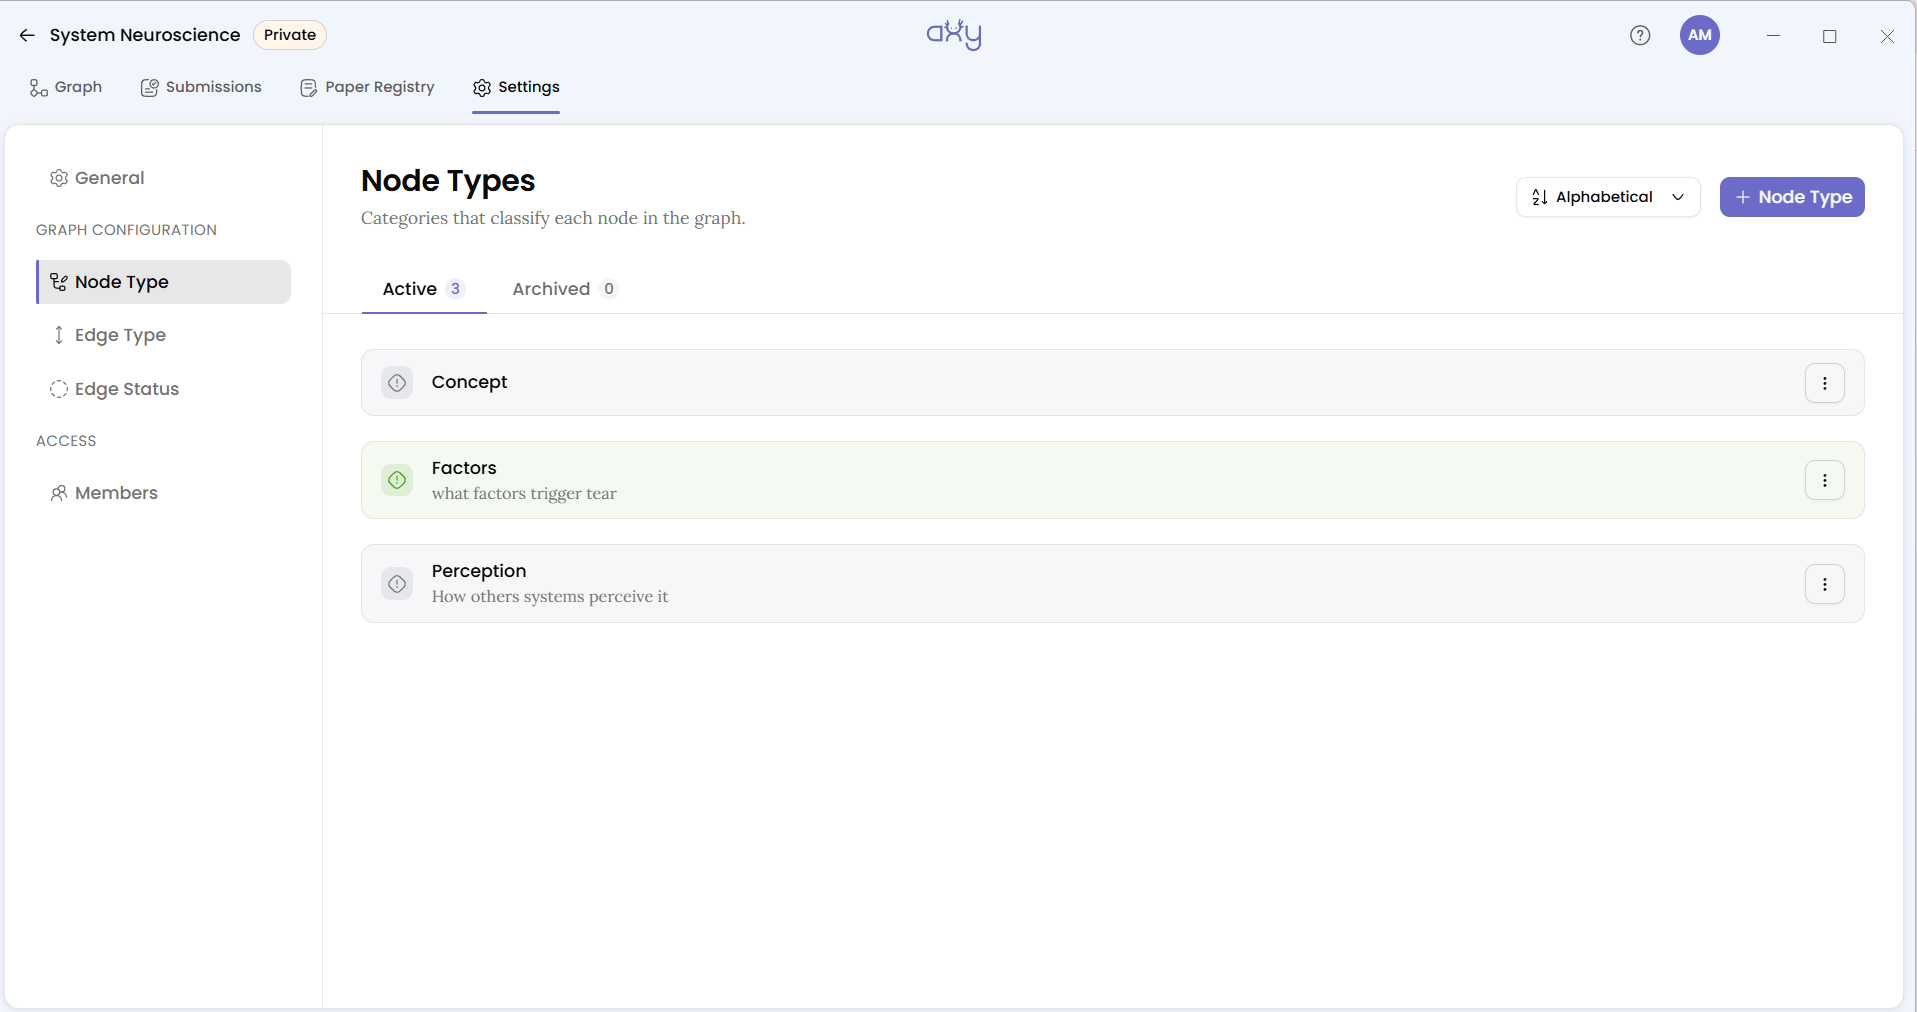The height and width of the screenshot is (1012, 1917).
Task: Open Edge Type in the sidebar
Action: click(x=108, y=335)
